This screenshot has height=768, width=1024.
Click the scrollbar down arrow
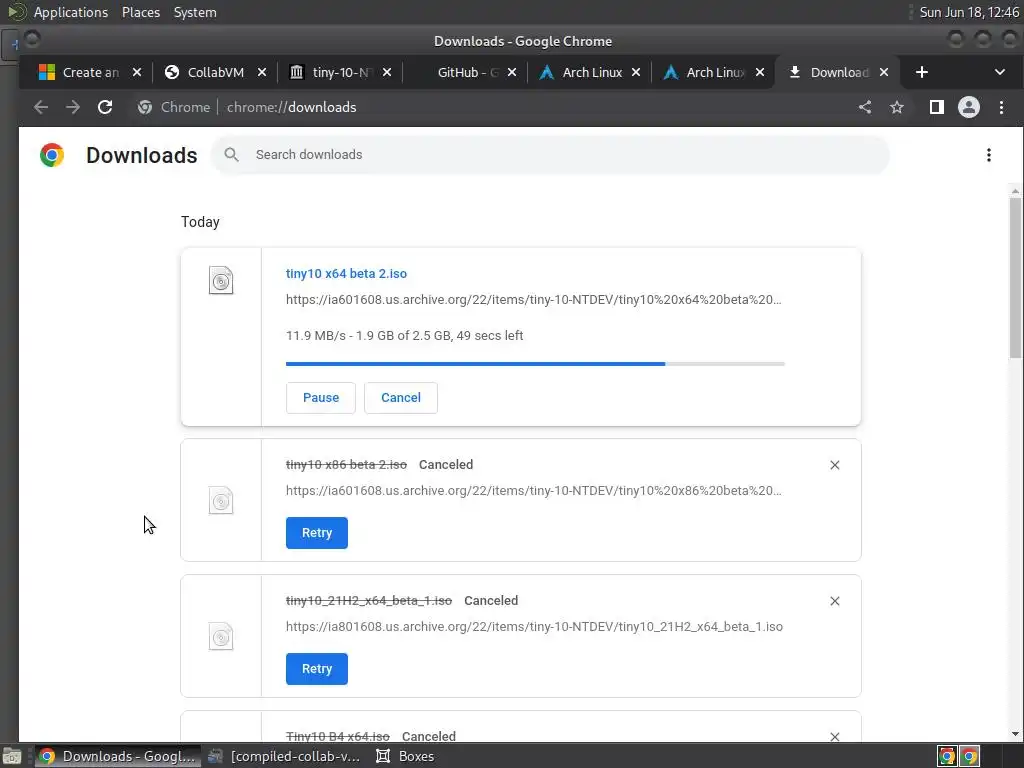[1015, 735]
